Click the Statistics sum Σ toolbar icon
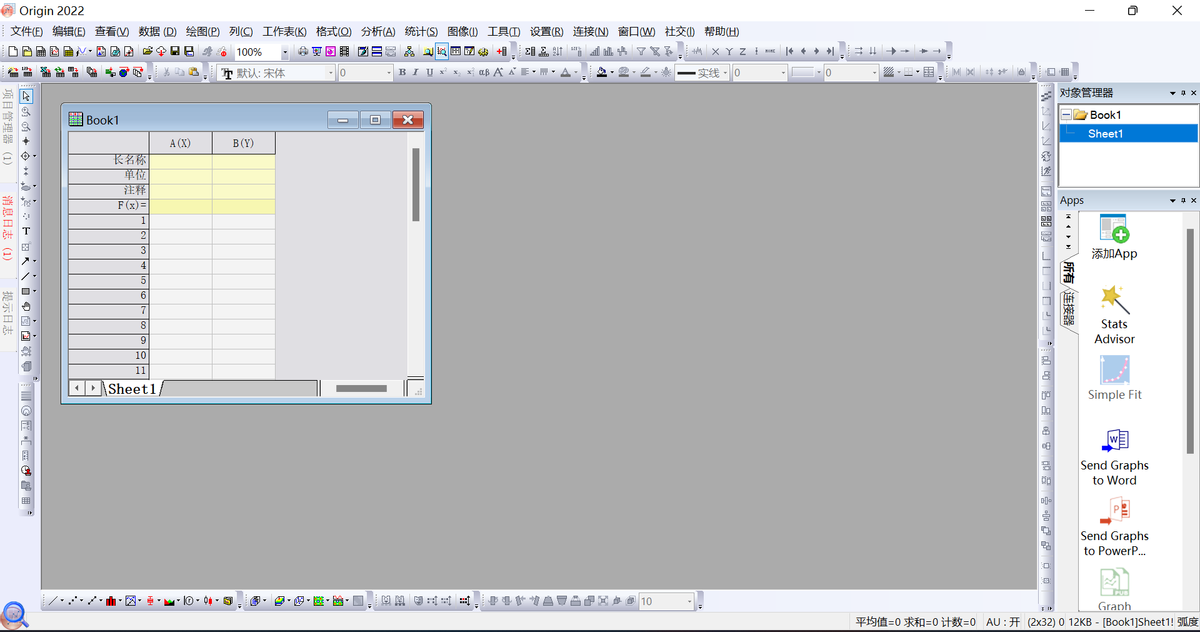The width and height of the screenshot is (1200, 632). [x=530, y=51]
